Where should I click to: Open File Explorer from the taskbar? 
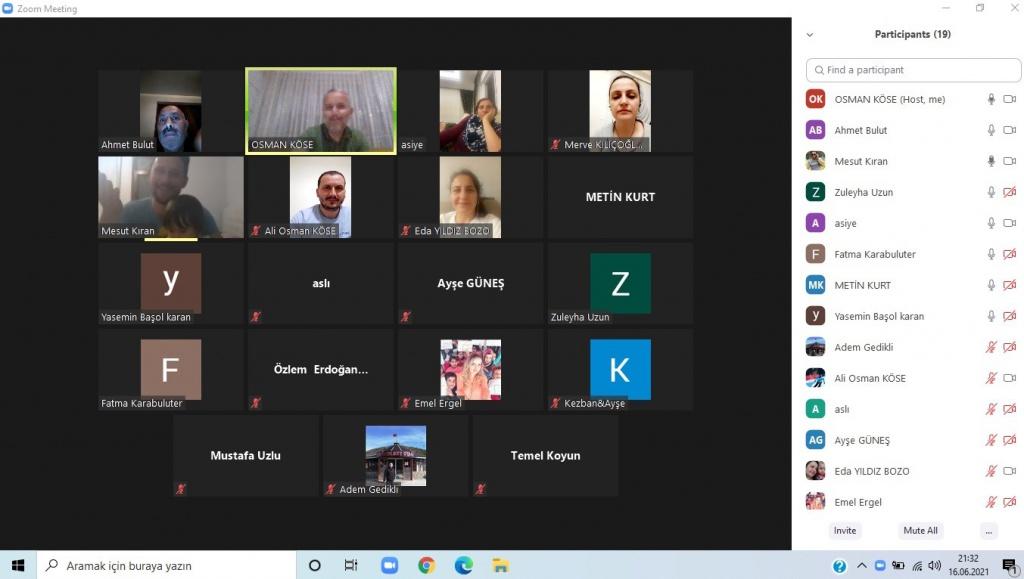[501, 565]
